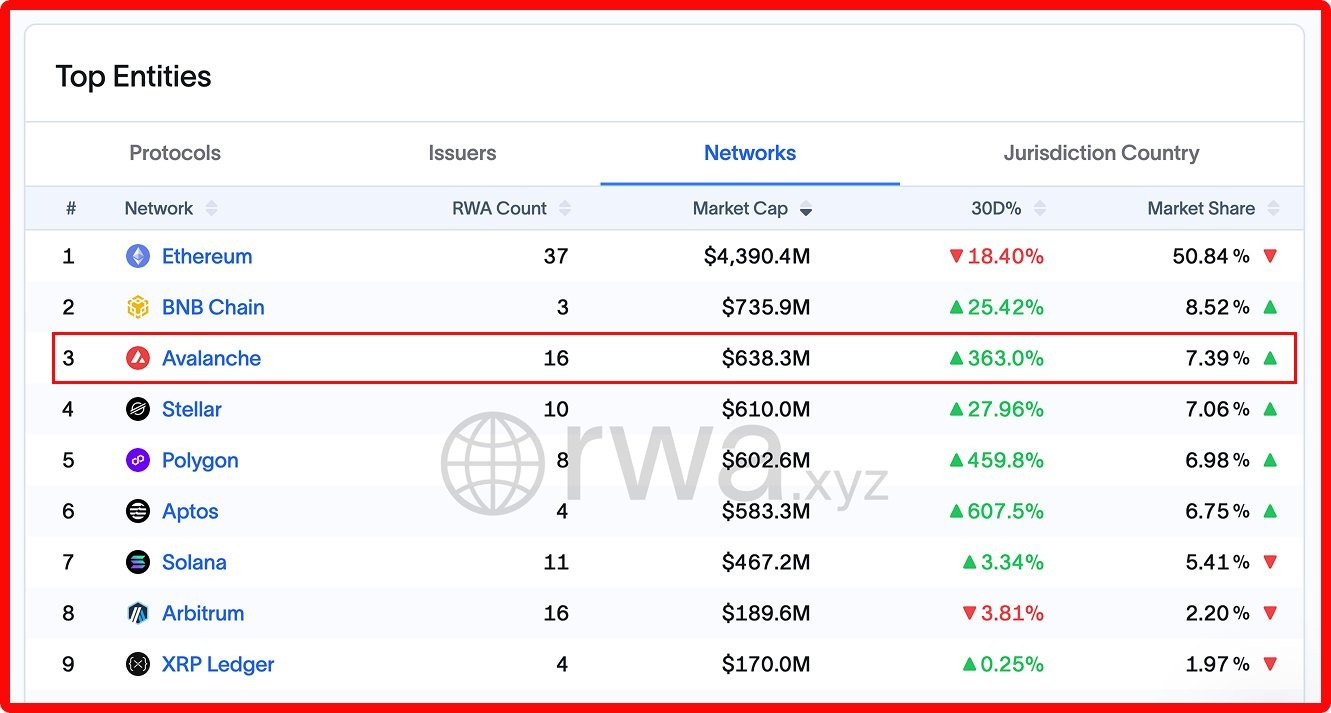
Task: Click the Ethereum network logo icon
Action: [x=138, y=256]
